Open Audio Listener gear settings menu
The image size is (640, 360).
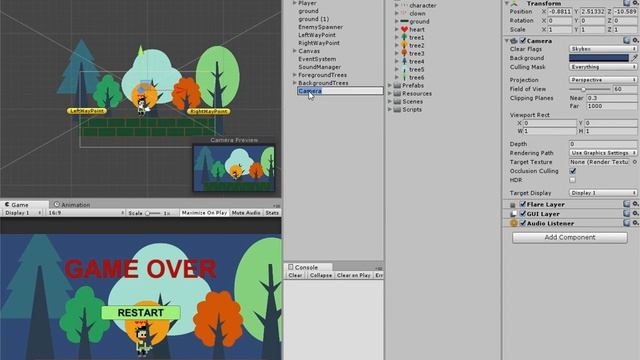[x=635, y=223]
